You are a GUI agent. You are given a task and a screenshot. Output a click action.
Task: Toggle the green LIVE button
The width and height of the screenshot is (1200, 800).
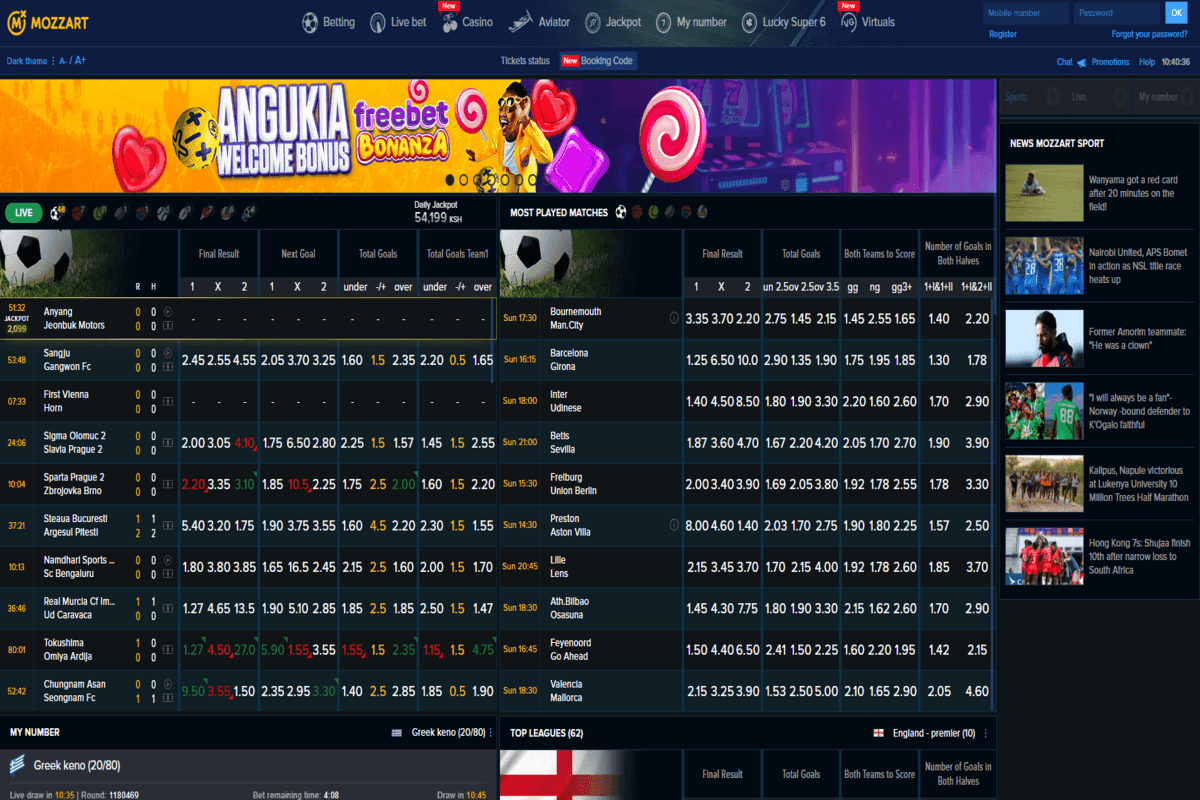[24, 213]
